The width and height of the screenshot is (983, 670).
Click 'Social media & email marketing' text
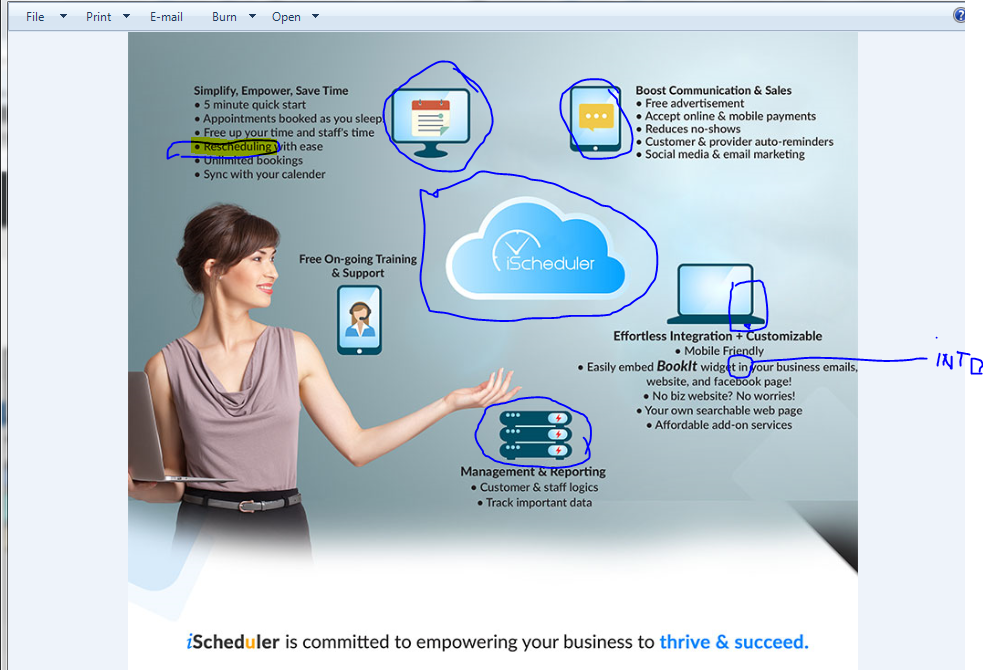[725, 154]
